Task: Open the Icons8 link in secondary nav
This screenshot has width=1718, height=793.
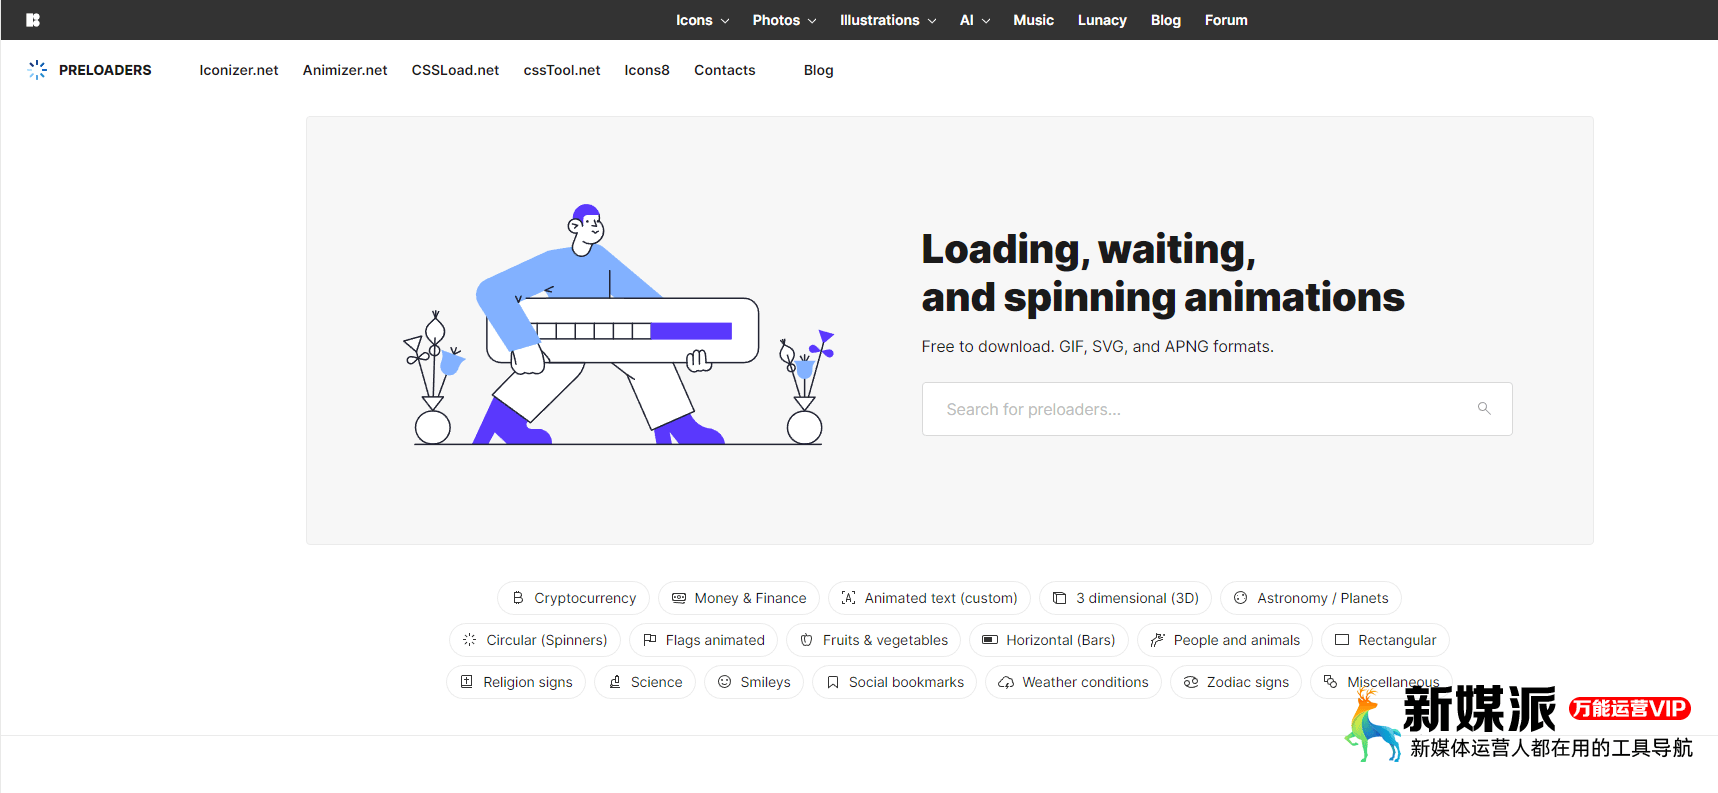Action: (x=647, y=70)
